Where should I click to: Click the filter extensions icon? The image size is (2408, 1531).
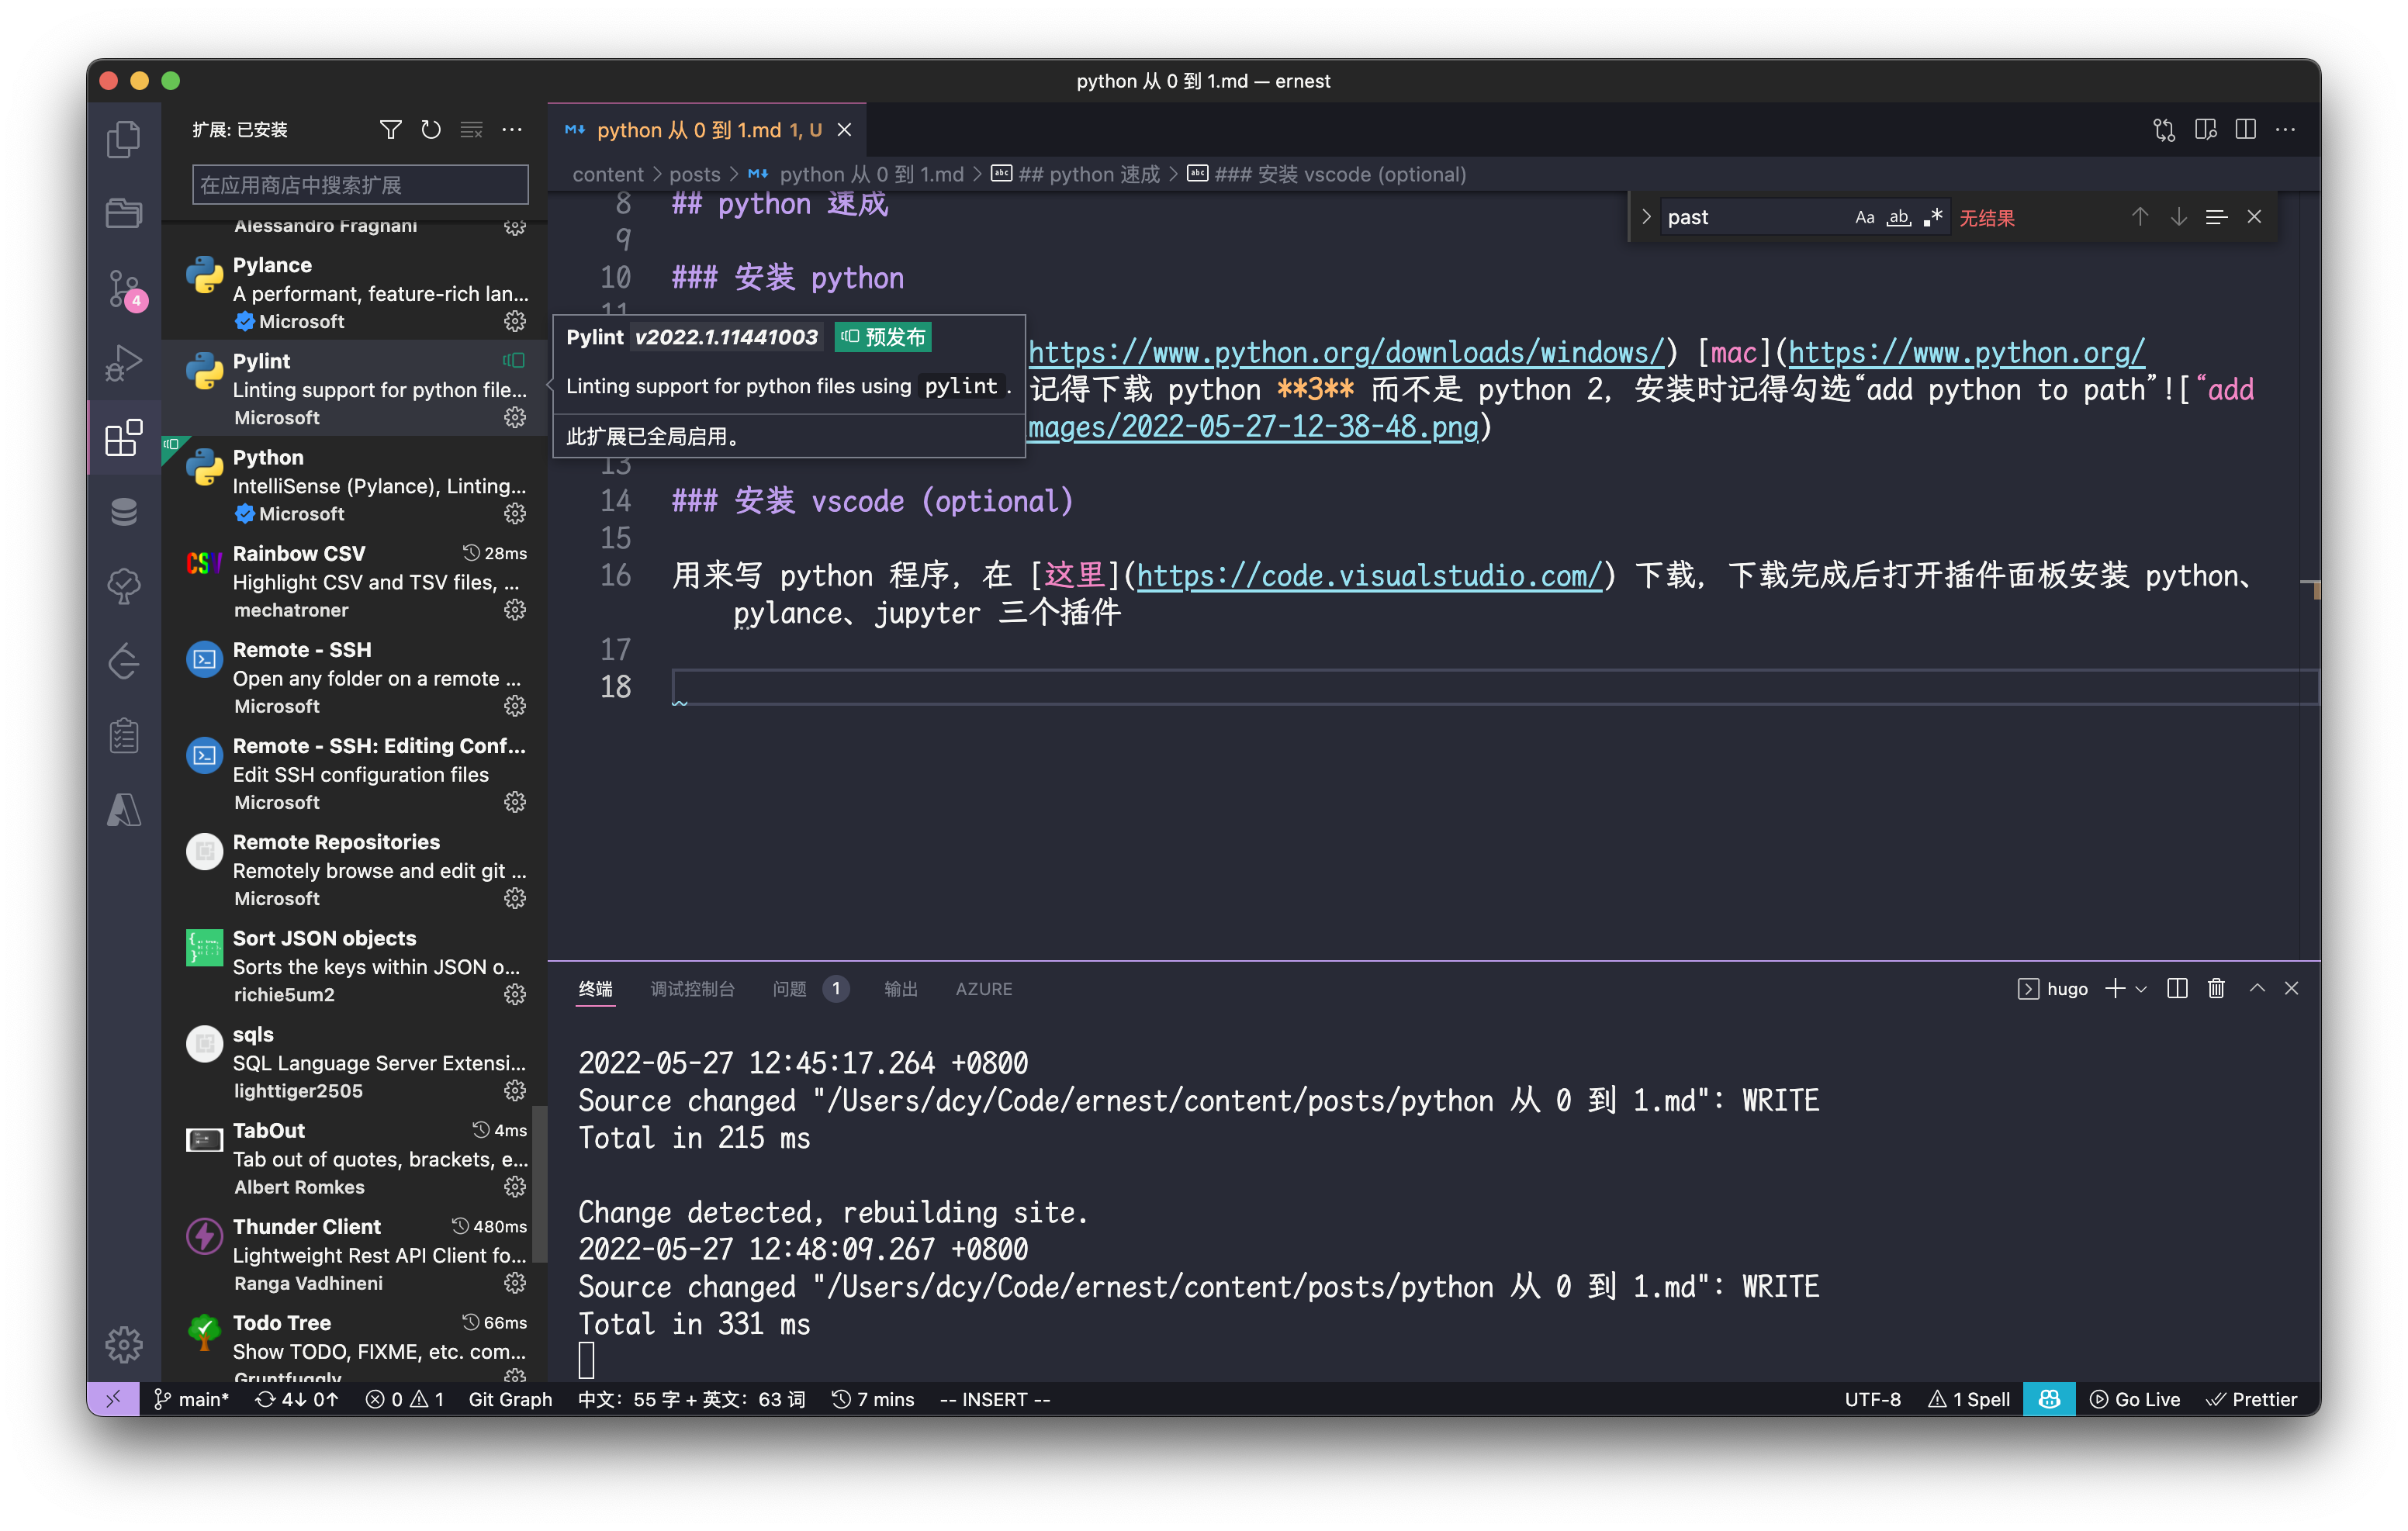(390, 130)
